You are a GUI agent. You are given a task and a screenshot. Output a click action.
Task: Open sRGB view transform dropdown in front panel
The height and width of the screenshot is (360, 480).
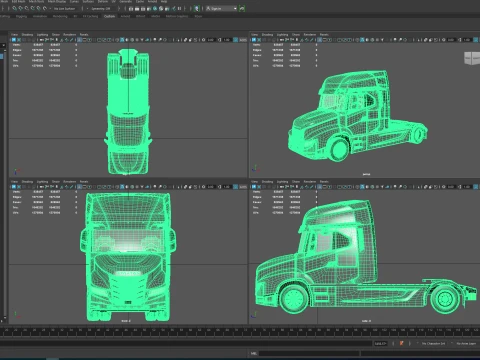pos(243,187)
